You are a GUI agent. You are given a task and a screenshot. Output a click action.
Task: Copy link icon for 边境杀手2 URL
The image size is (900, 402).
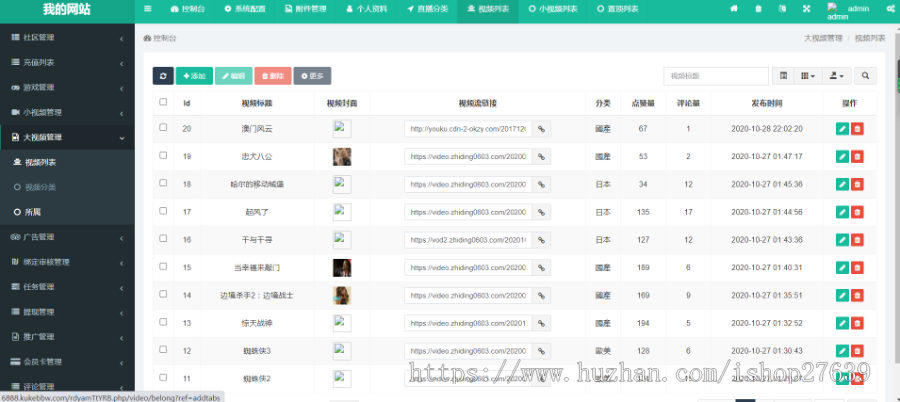tap(541, 295)
